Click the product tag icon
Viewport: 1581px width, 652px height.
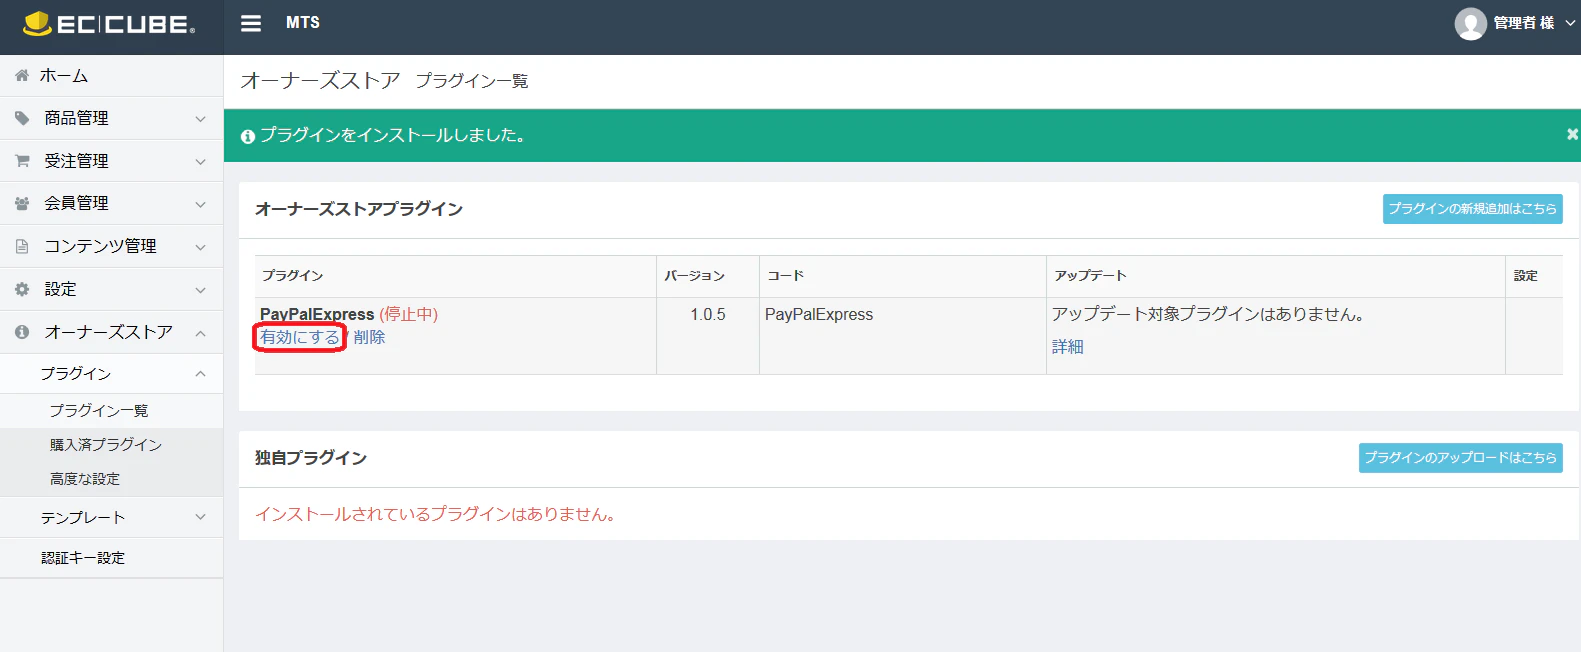[x=22, y=118]
